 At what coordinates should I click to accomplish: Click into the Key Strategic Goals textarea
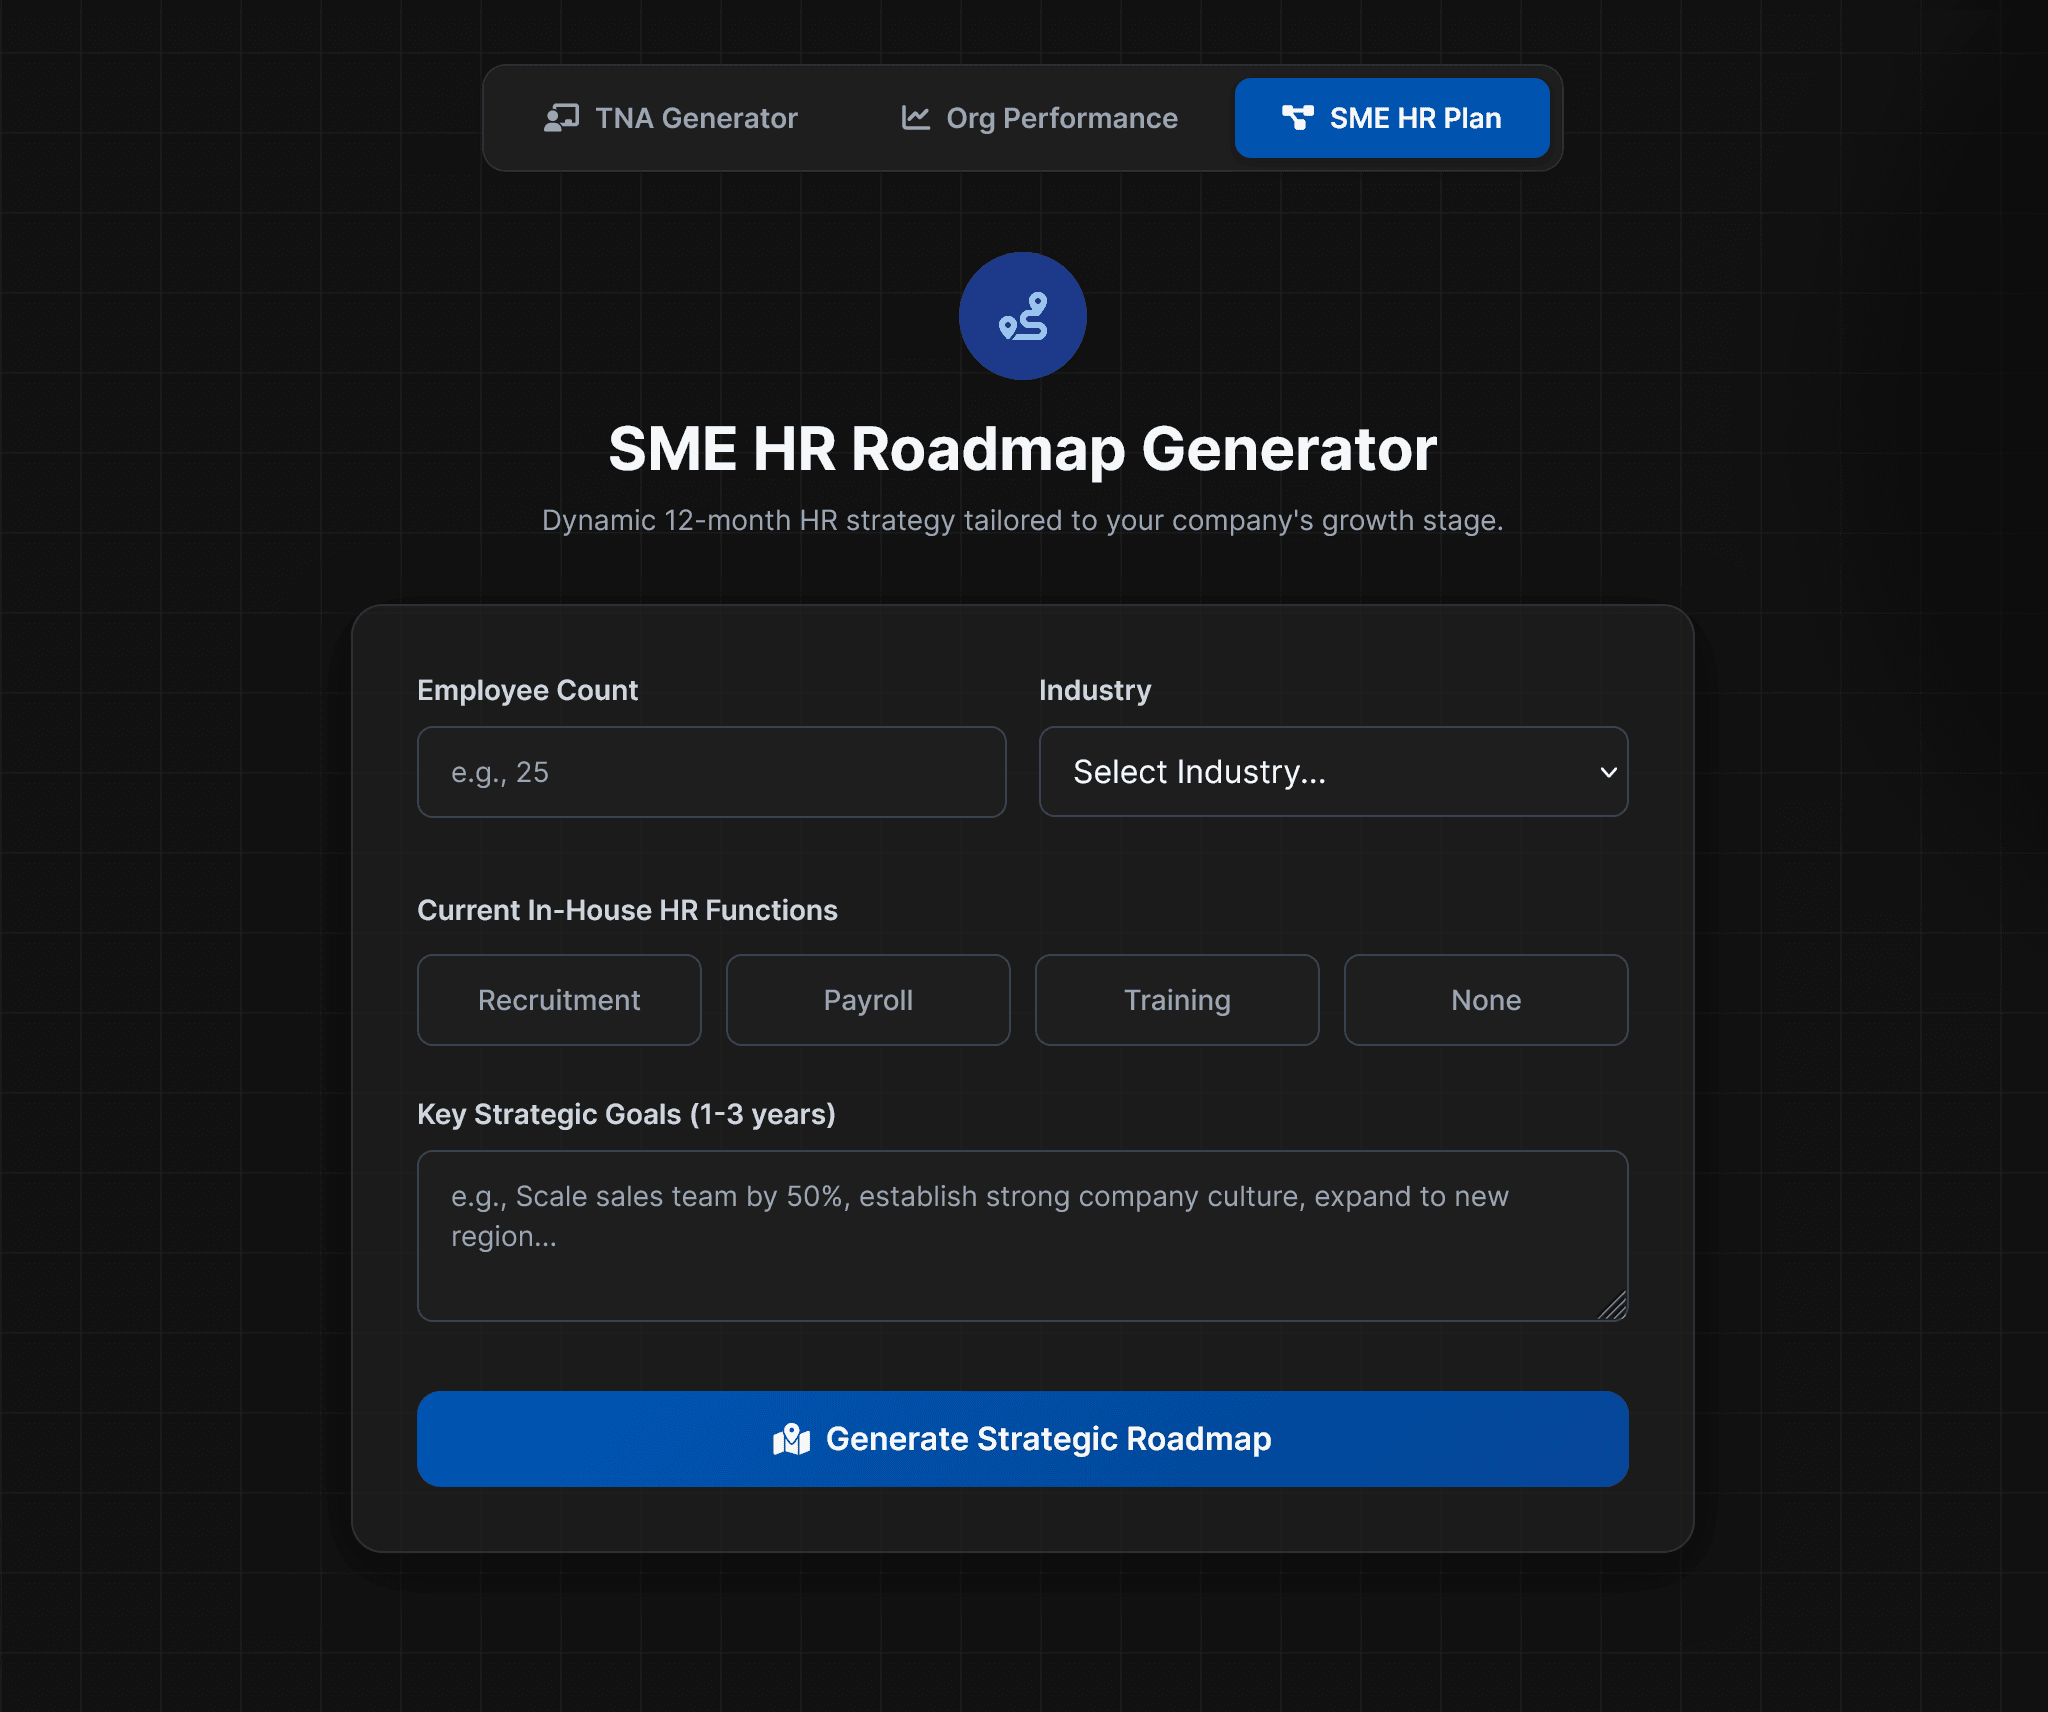click(1022, 1236)
